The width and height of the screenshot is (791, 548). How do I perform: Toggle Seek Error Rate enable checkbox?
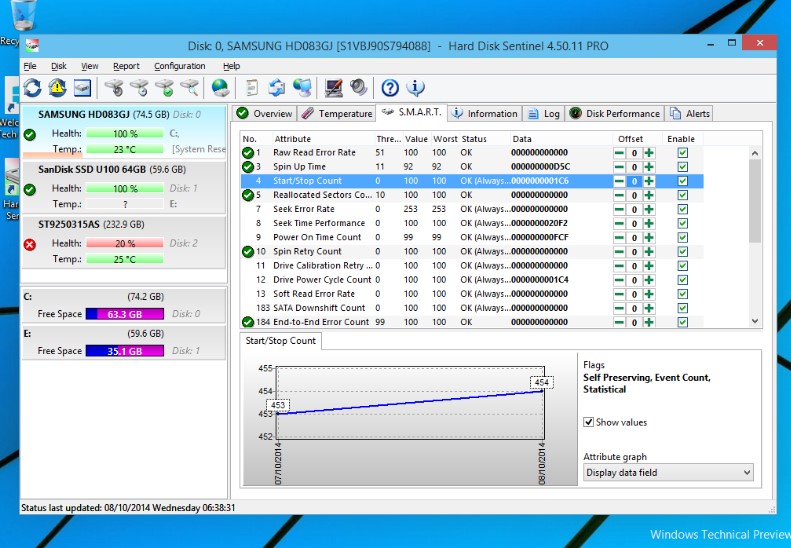tap(683, 209)
